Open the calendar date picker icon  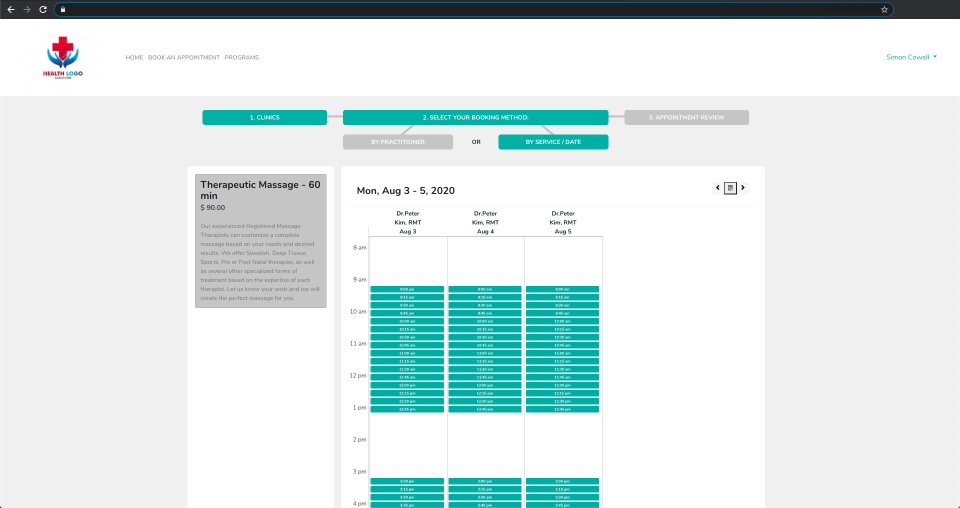pos(730,188)
